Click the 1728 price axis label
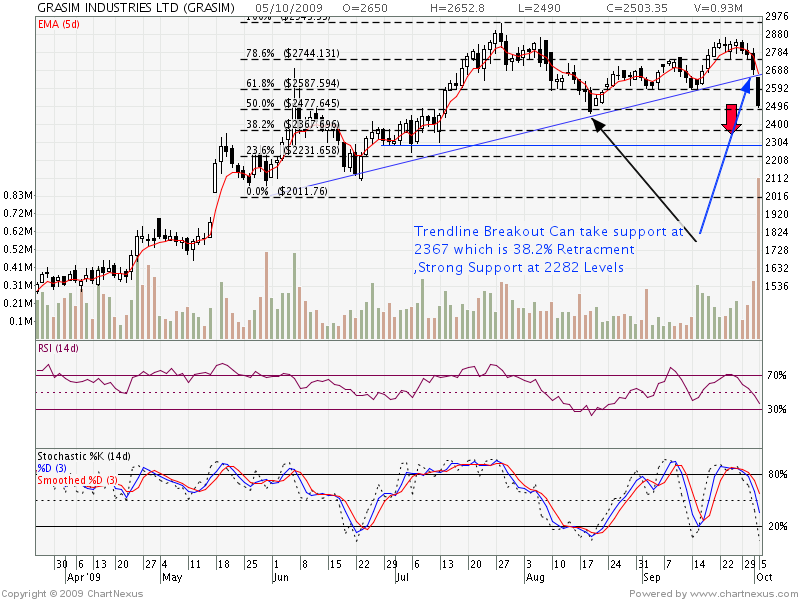This screenshot has width=800, height=600. tap(777, 250)
